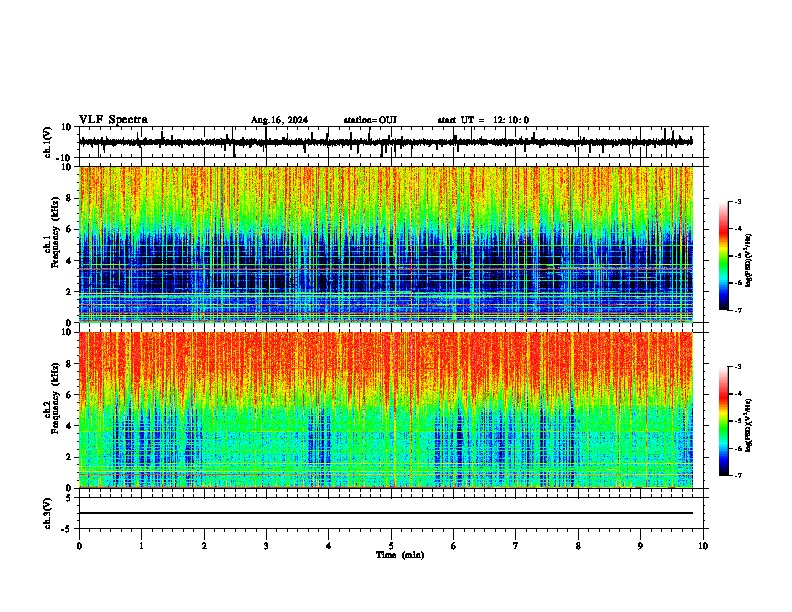Viewport: 792px width, 612px height.
Task: Click the "-3" label of the ch.1 color scale
Action: (737, 201)
